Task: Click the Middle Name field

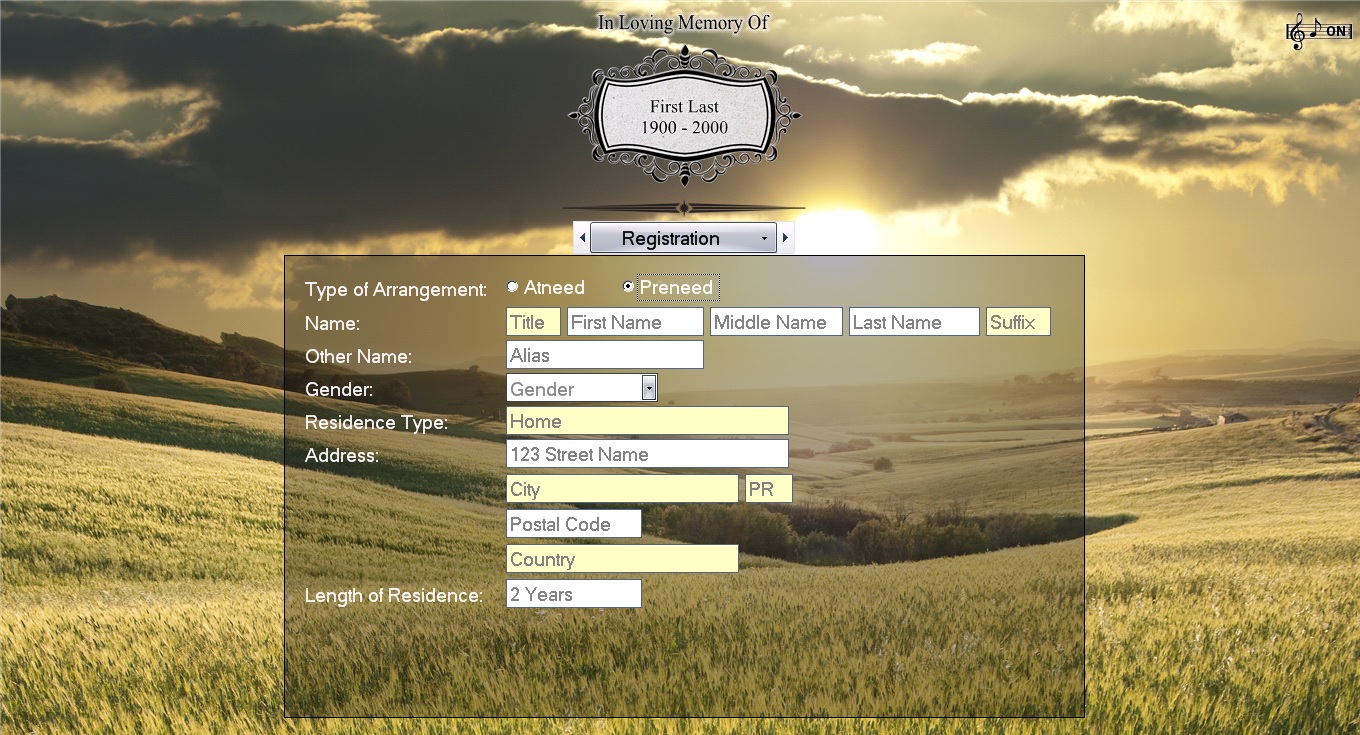Action: point(776,322)
